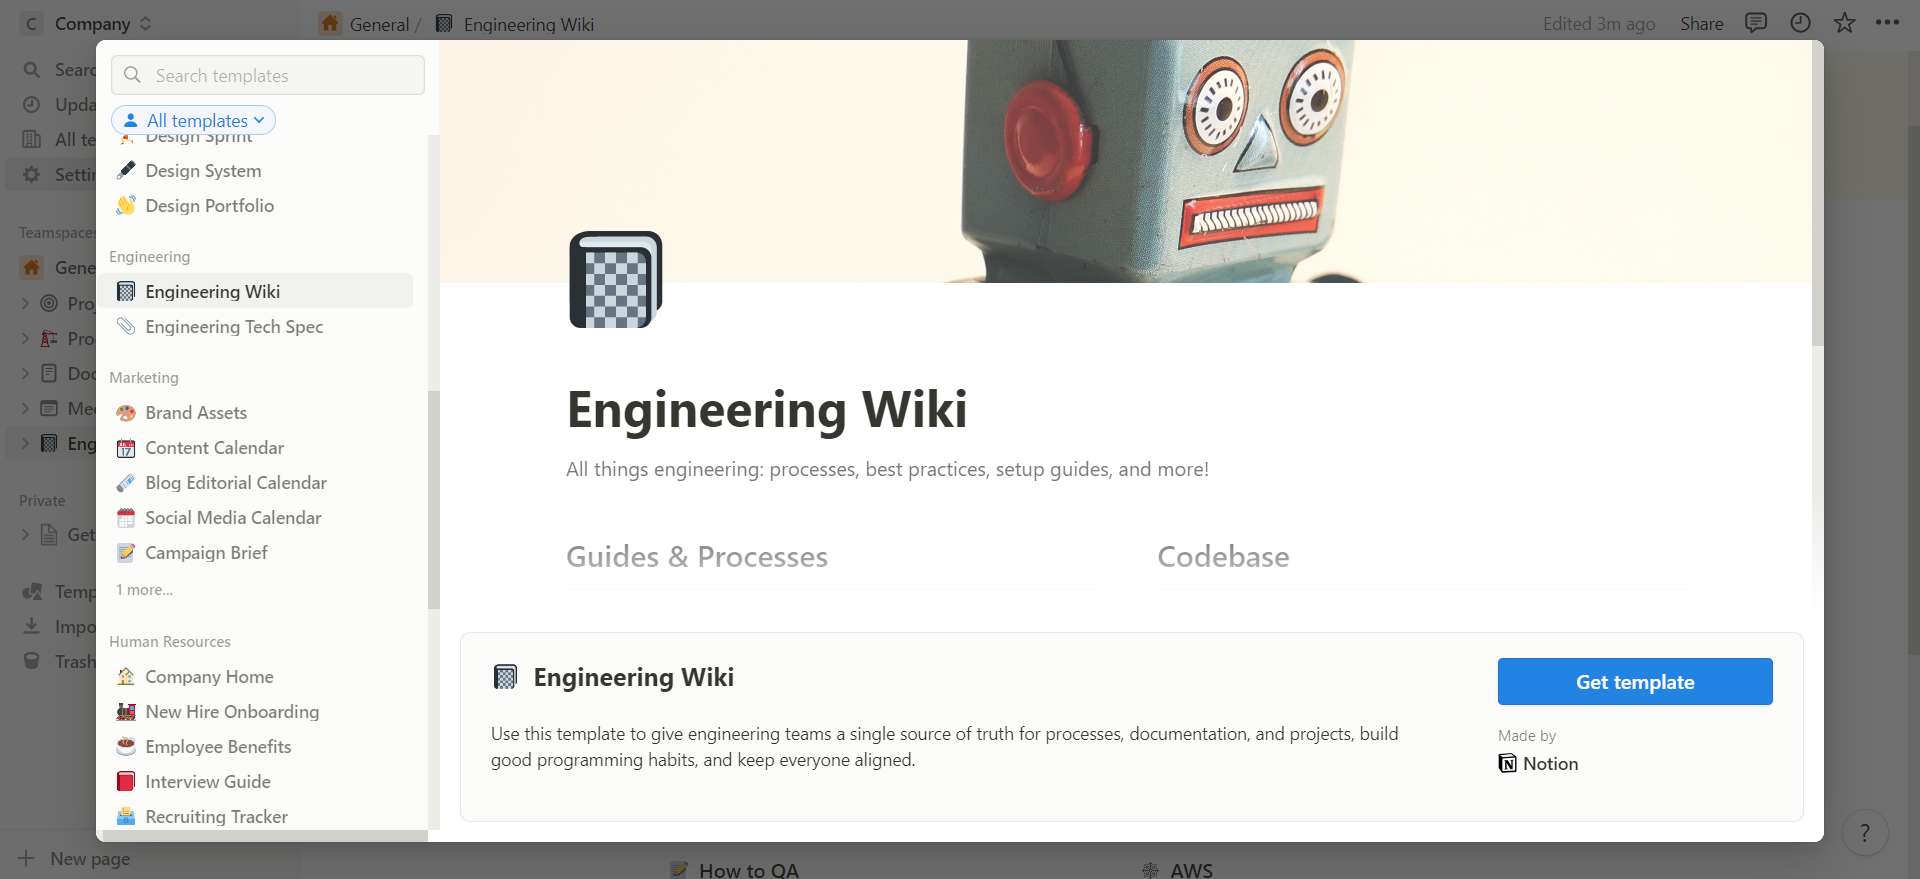
Task: Select Content Calendar template
Action: pos(258,447)
